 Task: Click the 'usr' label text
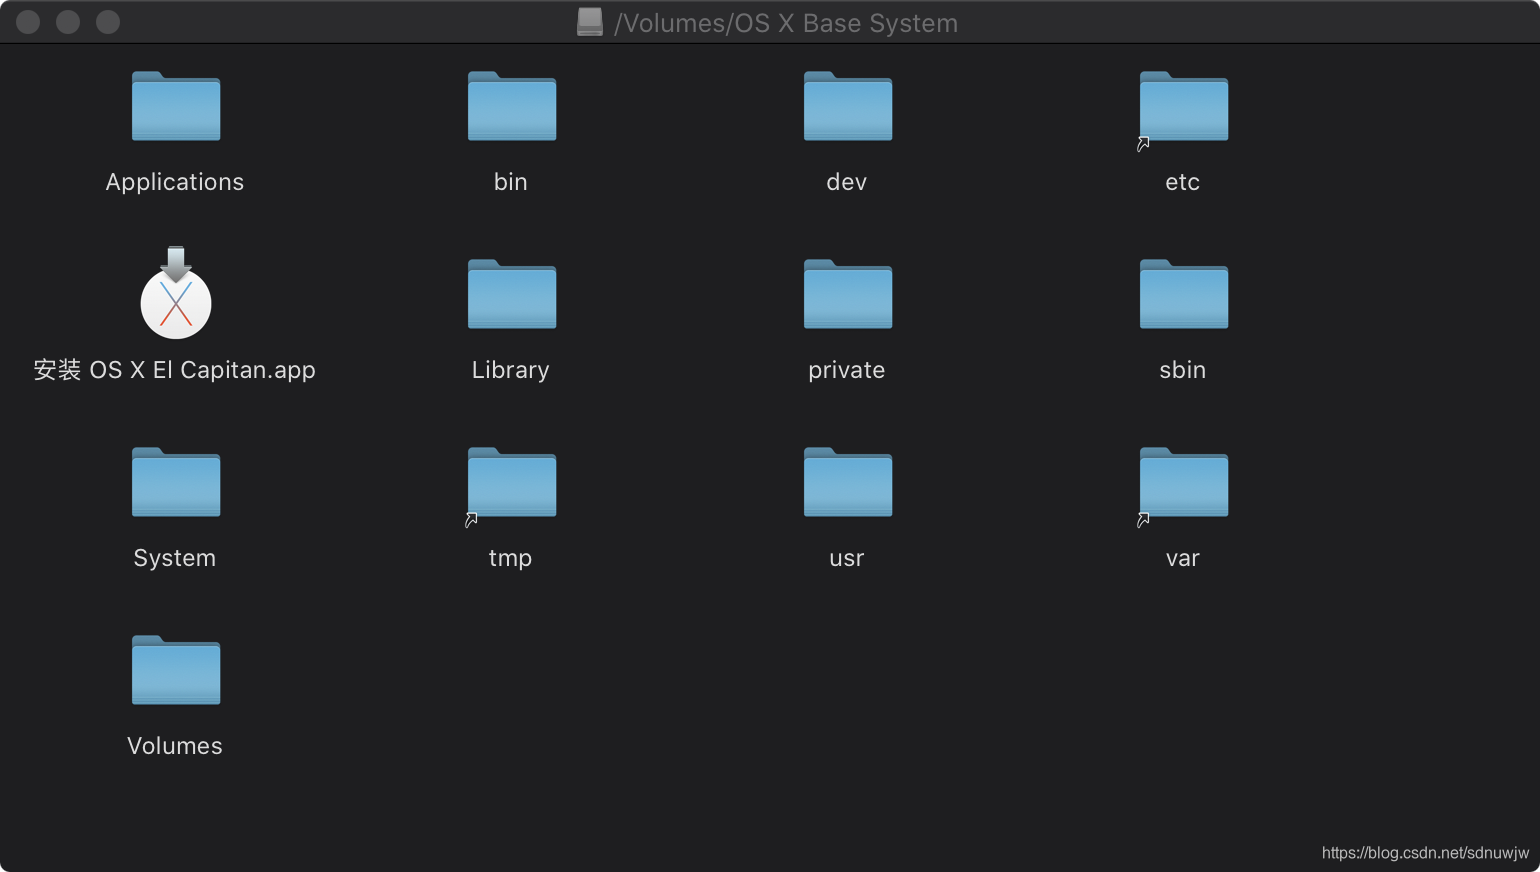pos(847,558)
